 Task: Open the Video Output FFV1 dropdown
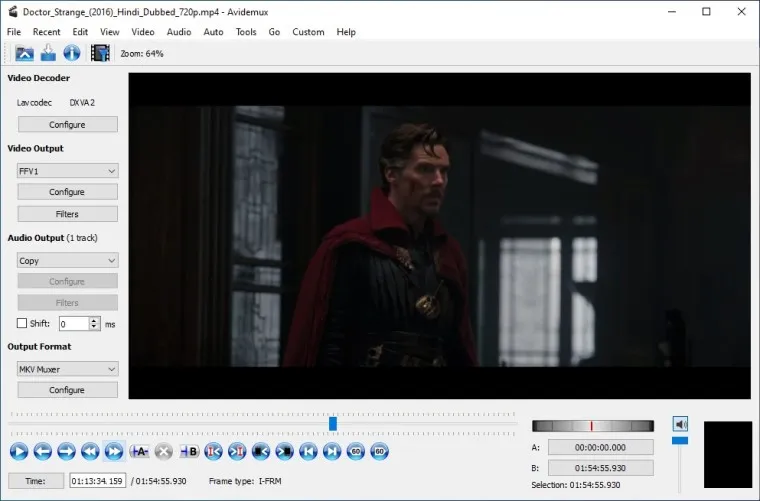pyautogui.click(x=67, y=171)
